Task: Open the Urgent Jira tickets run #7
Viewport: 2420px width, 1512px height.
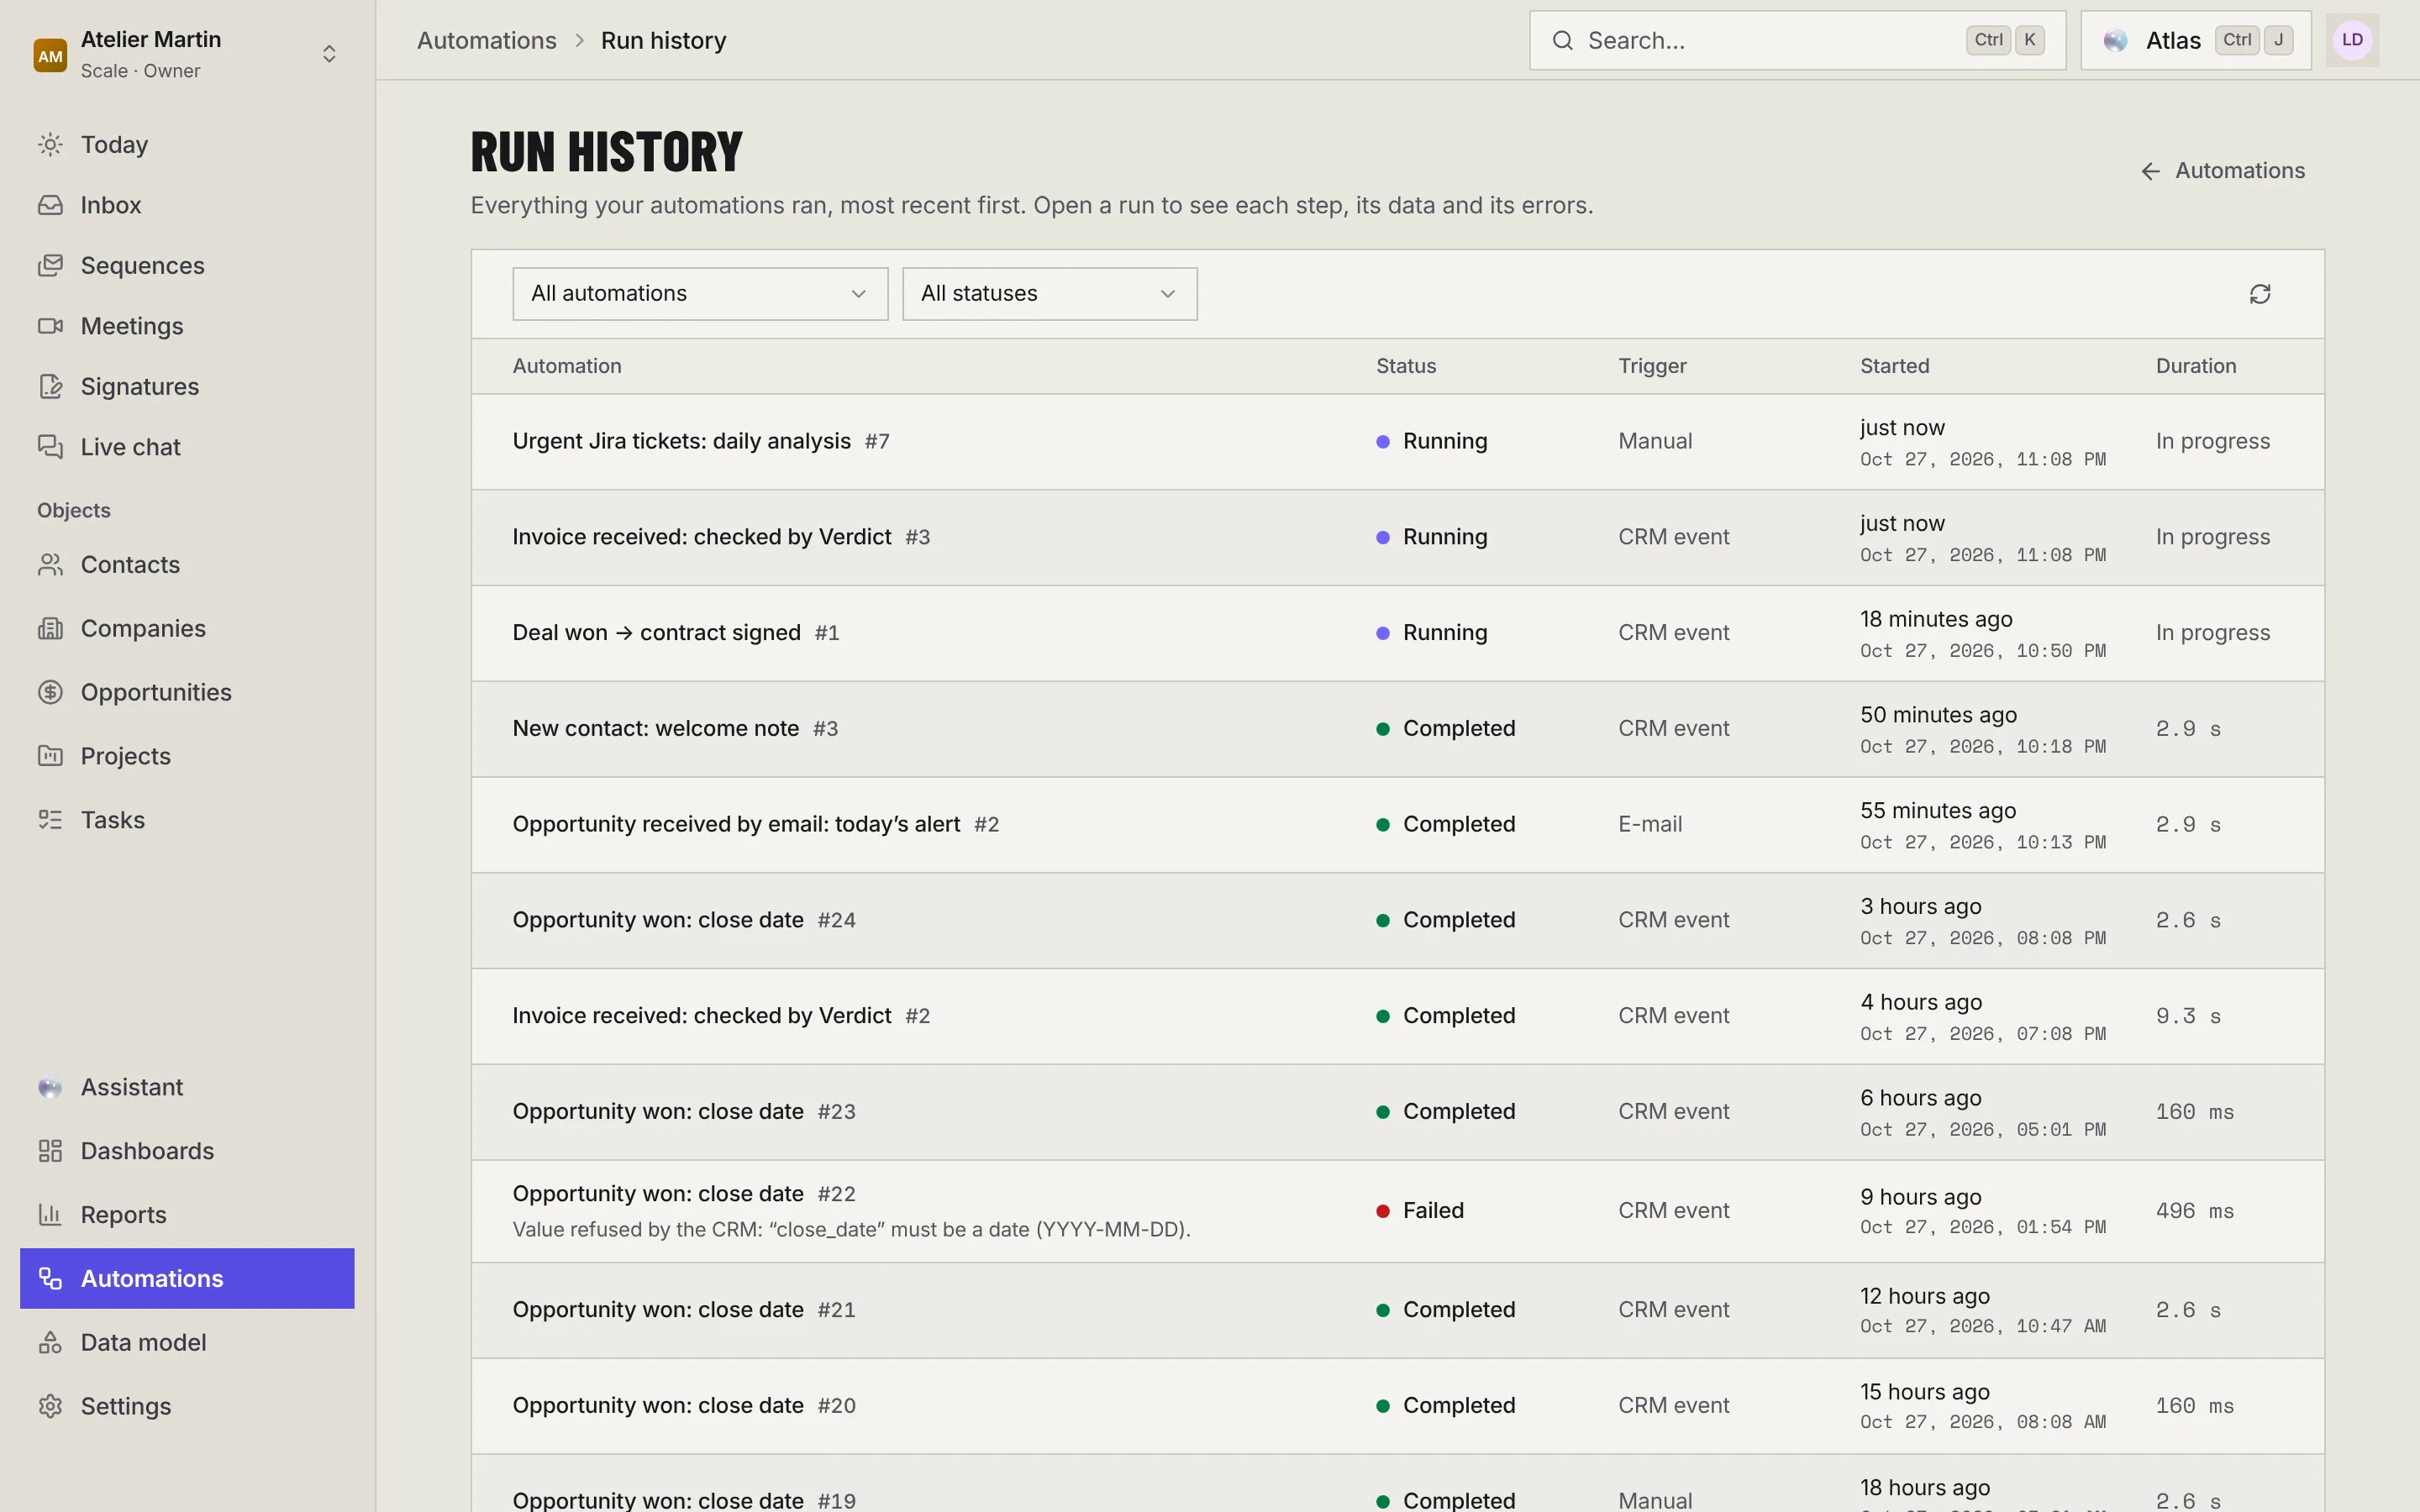Action: point(1397,442)
